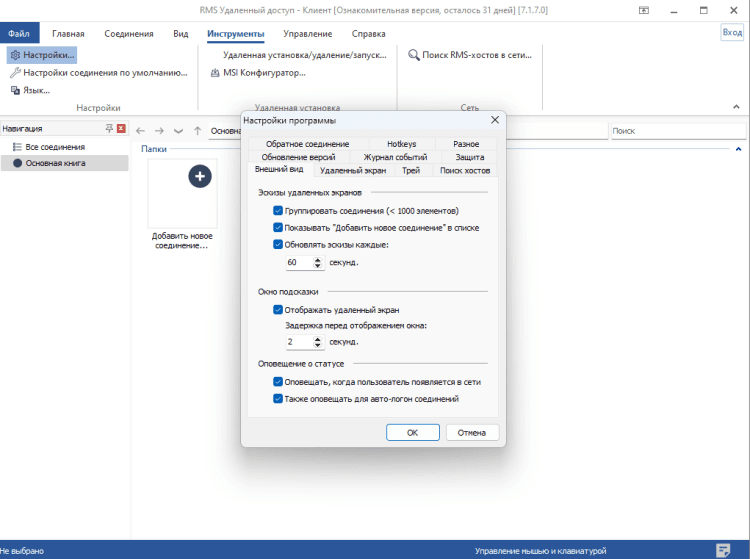Select the Инструменты ribbon tab
The width and height of the screenshot is (750, 559).
point(235,33)
